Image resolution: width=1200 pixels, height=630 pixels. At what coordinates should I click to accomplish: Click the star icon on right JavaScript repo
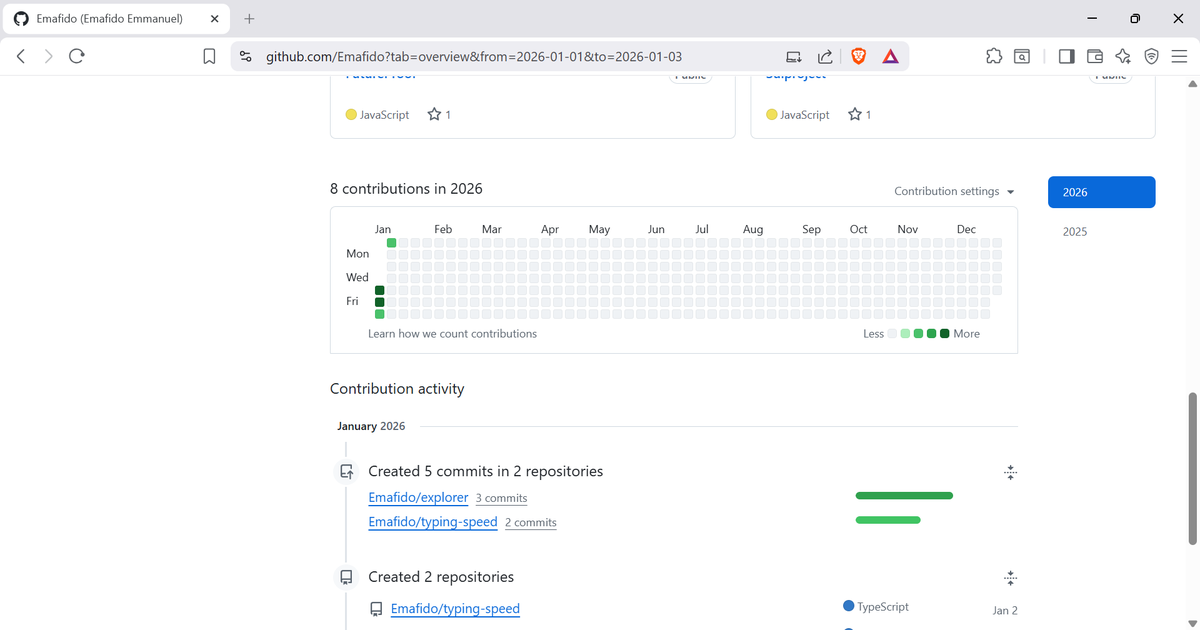pyautogui.click(x=854, y=115)
